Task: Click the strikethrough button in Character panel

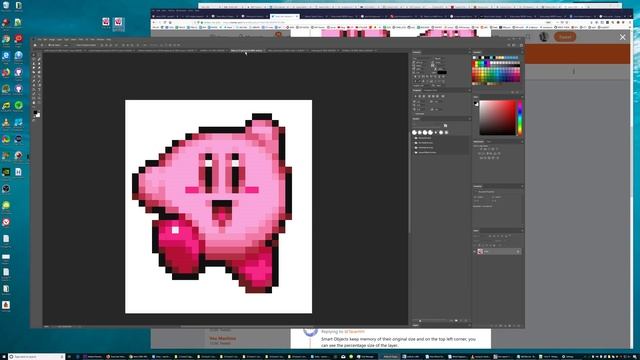Action: 444,77
